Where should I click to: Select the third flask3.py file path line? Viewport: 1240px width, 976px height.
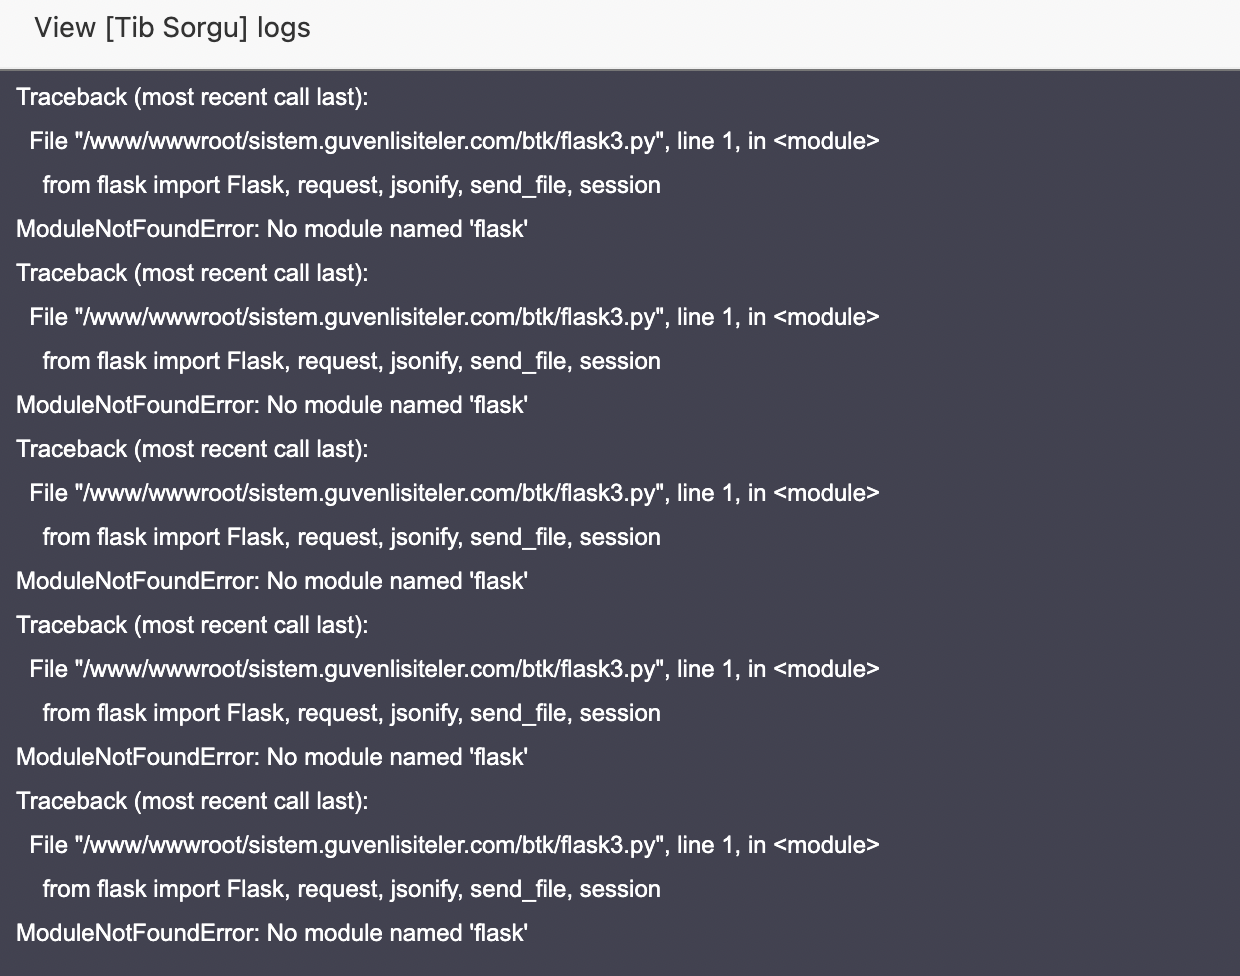pos(454,493)
